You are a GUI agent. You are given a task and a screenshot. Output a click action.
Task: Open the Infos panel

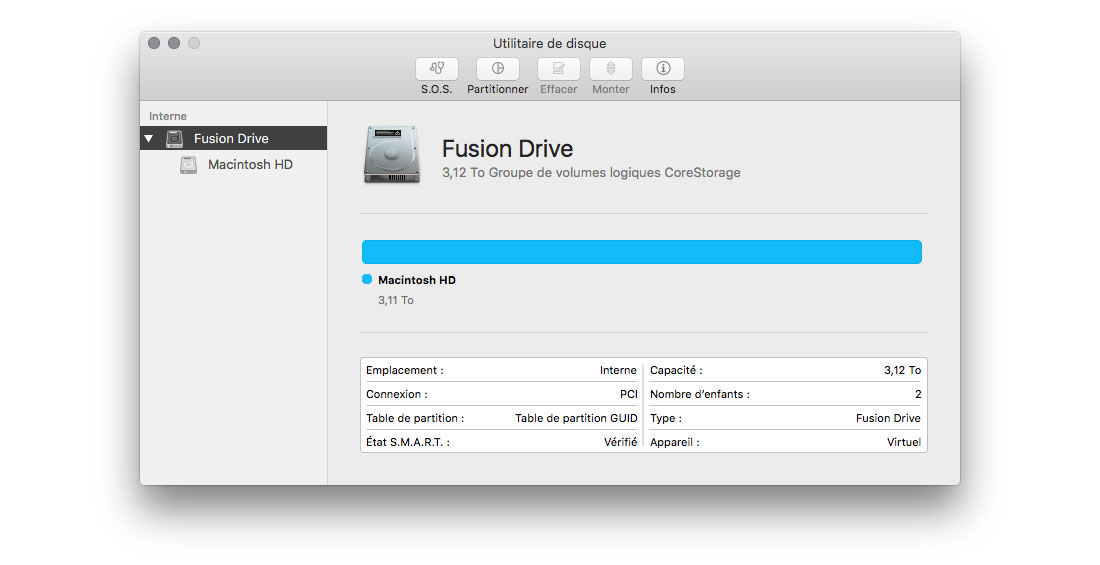tap(662, 69)
